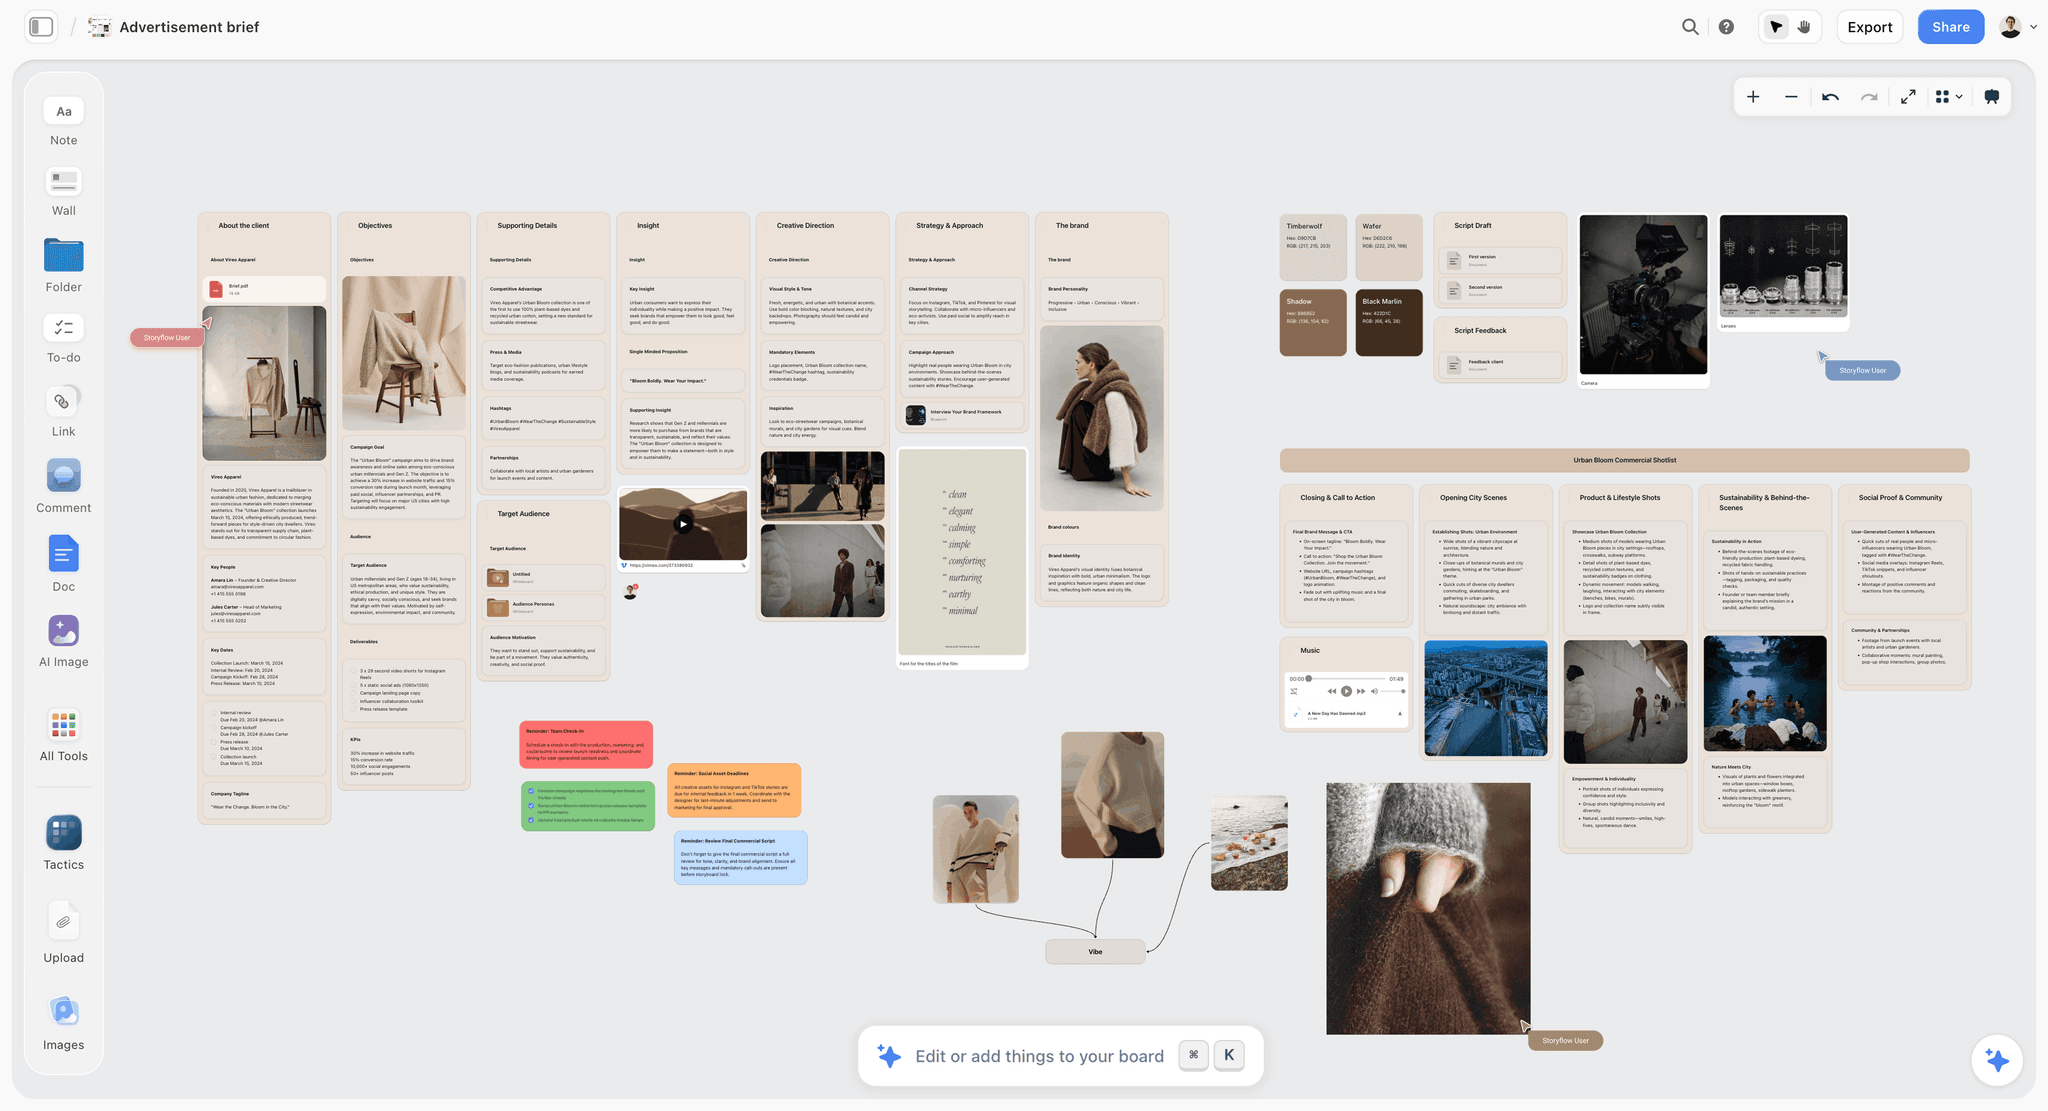Viewport: 2048px width, 1111px height.
Task: Choose the Folder tool
Action: point(63,266)
